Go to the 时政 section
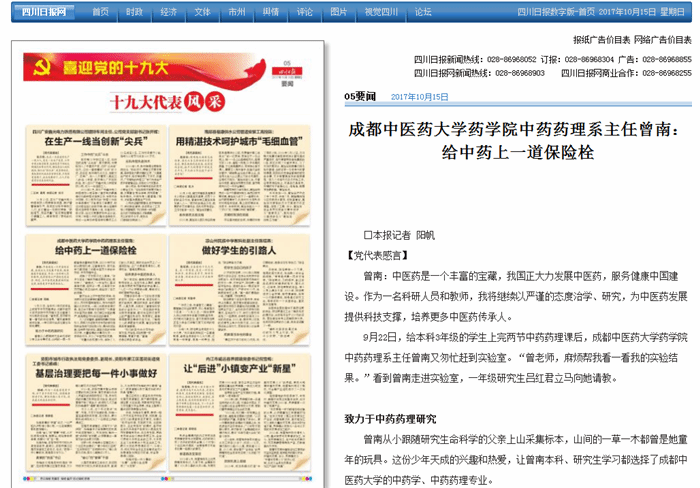Image resolution: width=700 pixels, height=488 pixels. pyautogui.click(x=134, y=12)
